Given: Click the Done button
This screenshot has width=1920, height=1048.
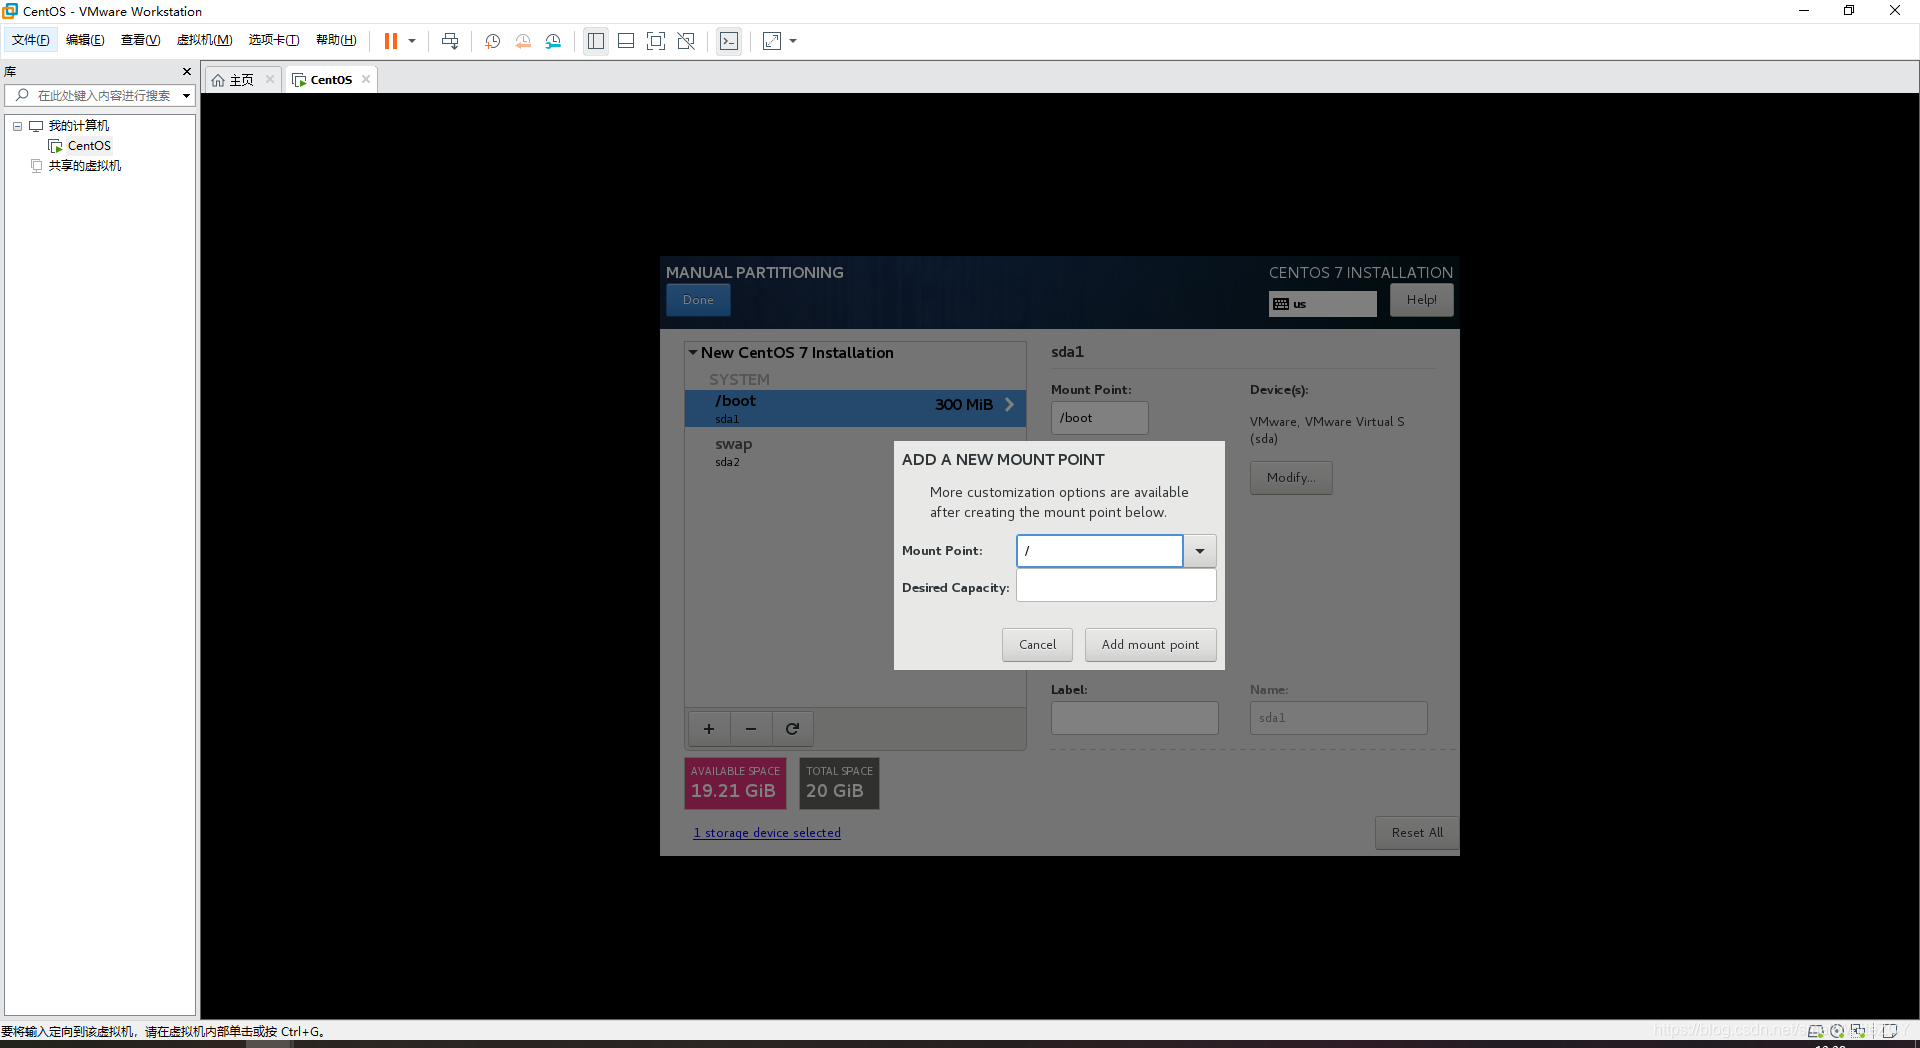Looking at the screenshot, I should (698, 300).
